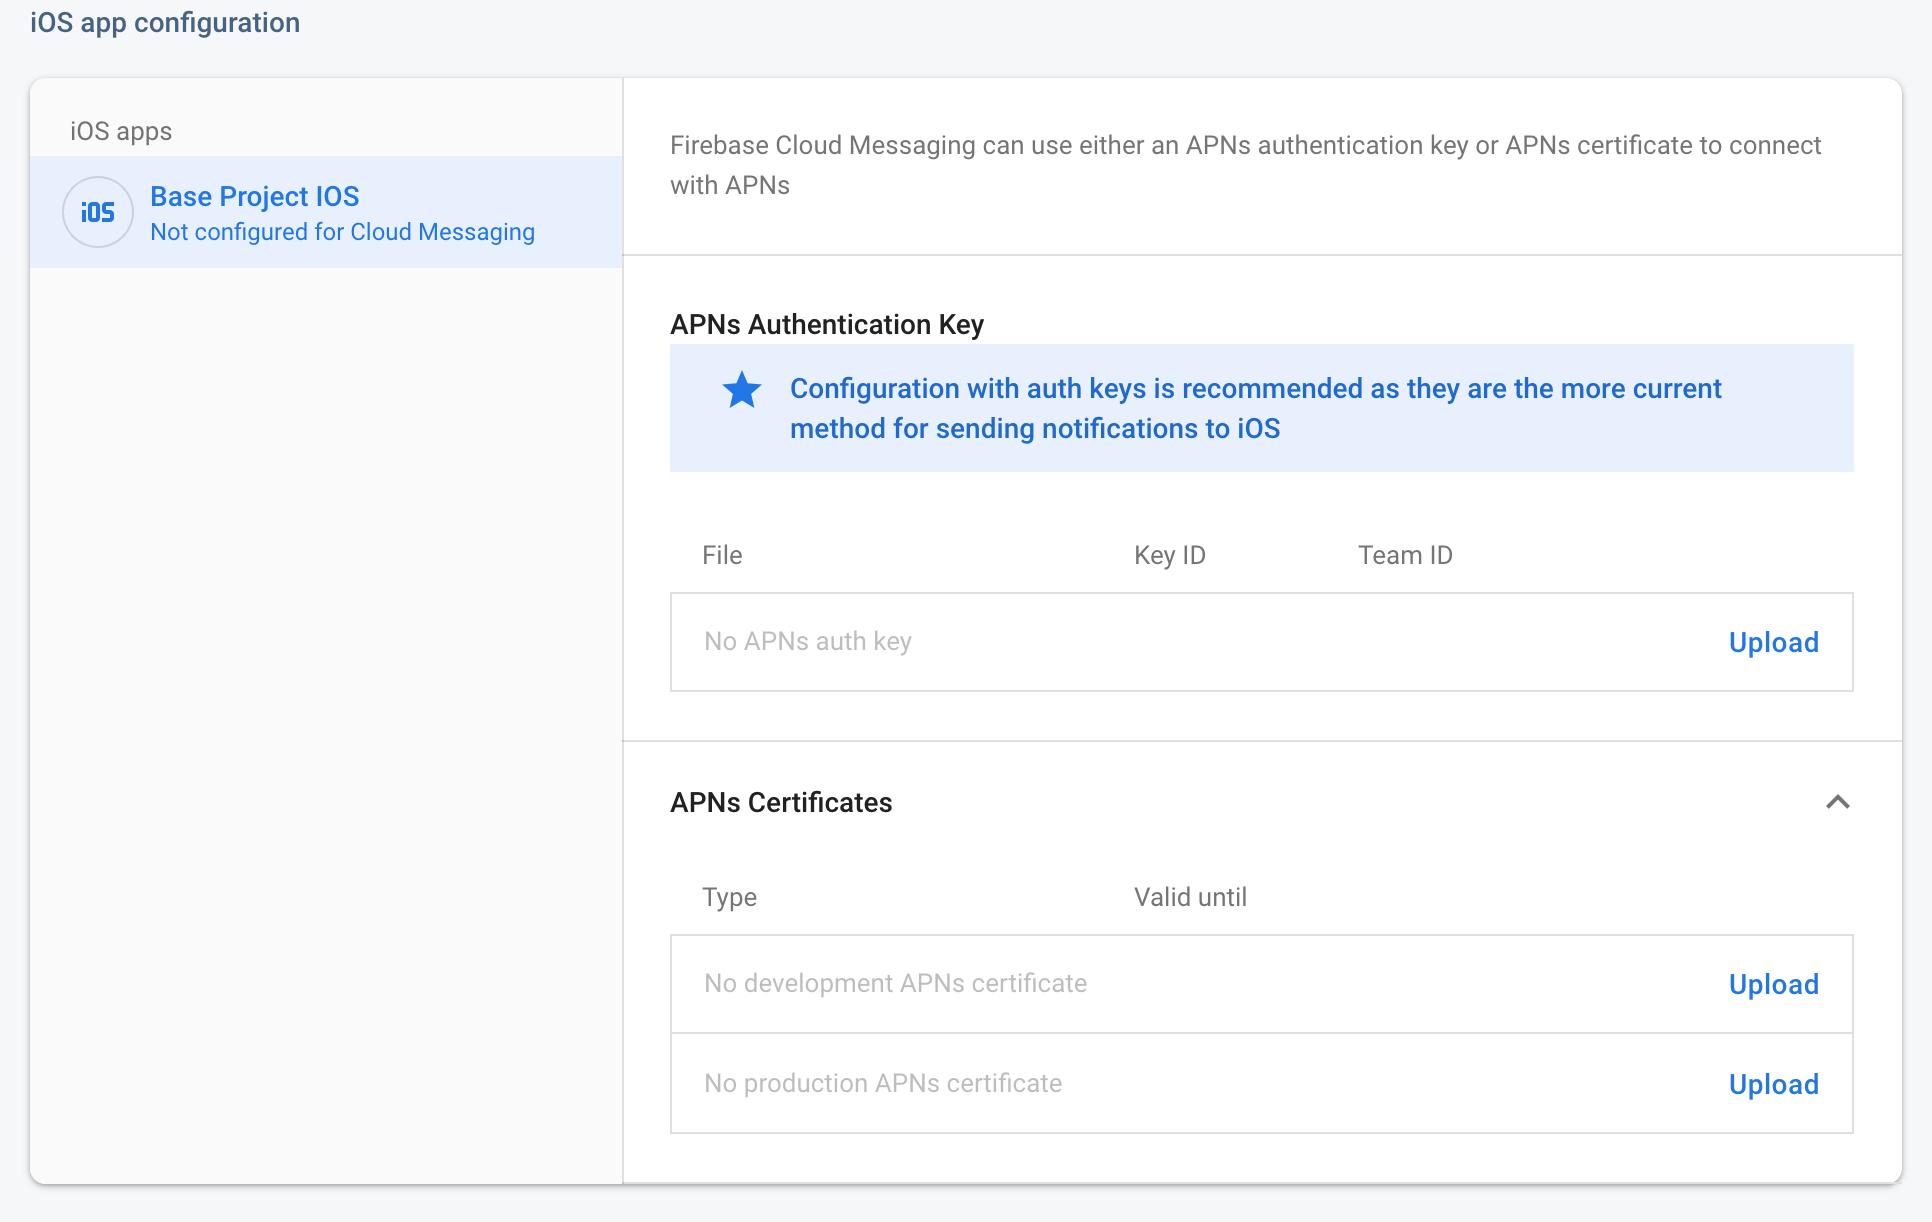
Task: Click the Type column header
Action: click(729, 897)
